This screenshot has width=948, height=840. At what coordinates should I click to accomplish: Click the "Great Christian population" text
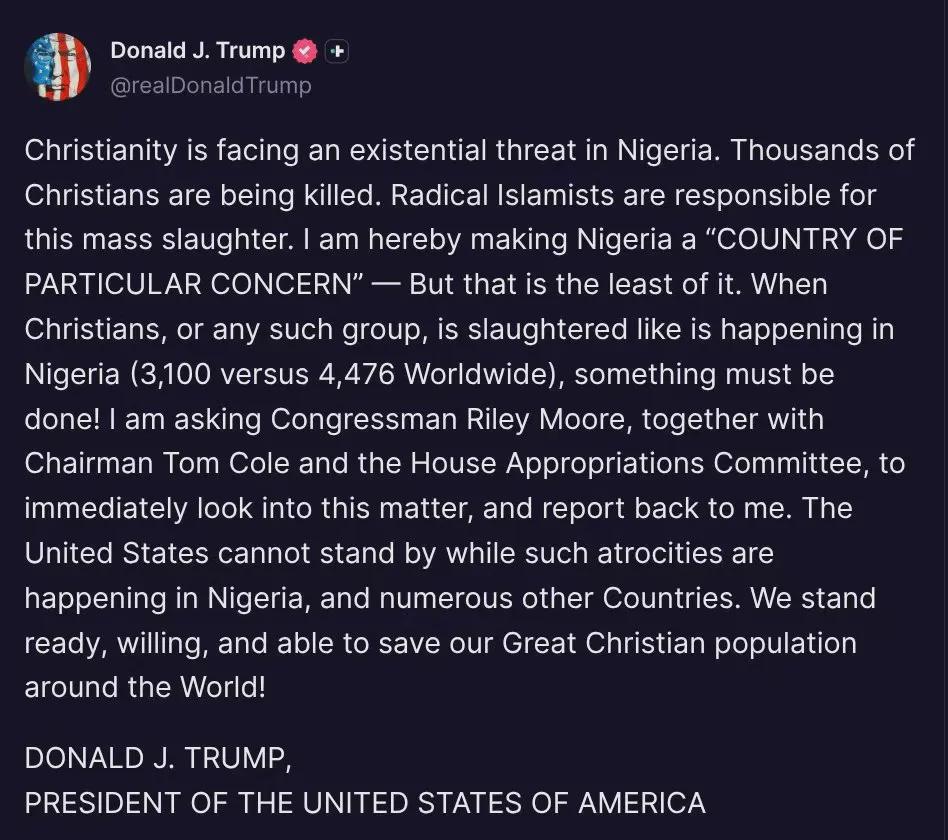679,643
